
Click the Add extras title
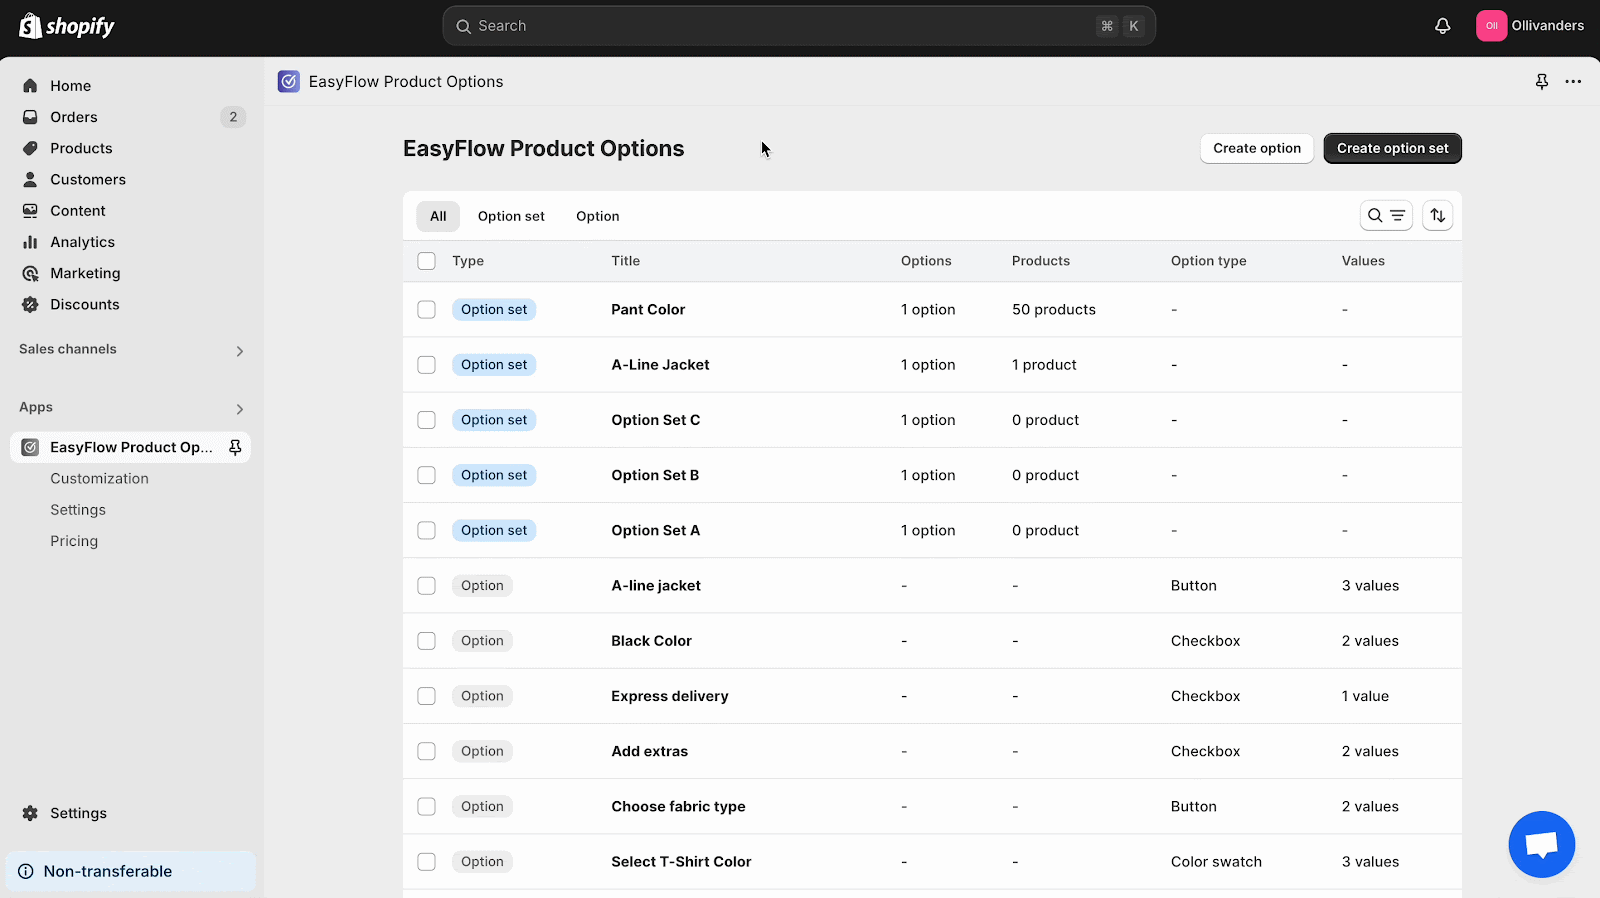(649, 751)
